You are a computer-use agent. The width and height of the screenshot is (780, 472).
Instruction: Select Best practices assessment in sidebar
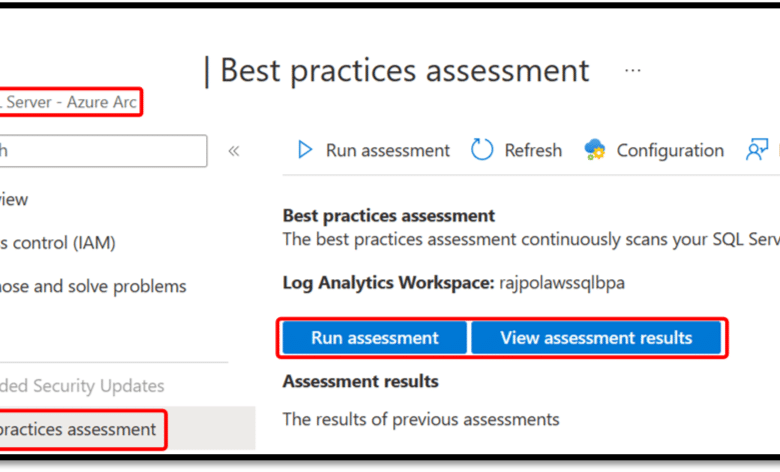click(x=78, y=429)
